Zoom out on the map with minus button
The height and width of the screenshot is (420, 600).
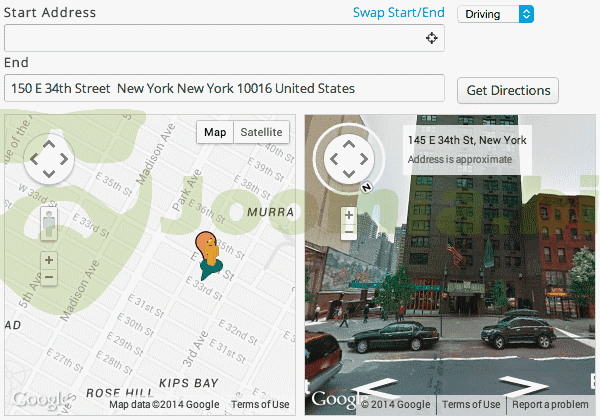click(x=49, y=277)
